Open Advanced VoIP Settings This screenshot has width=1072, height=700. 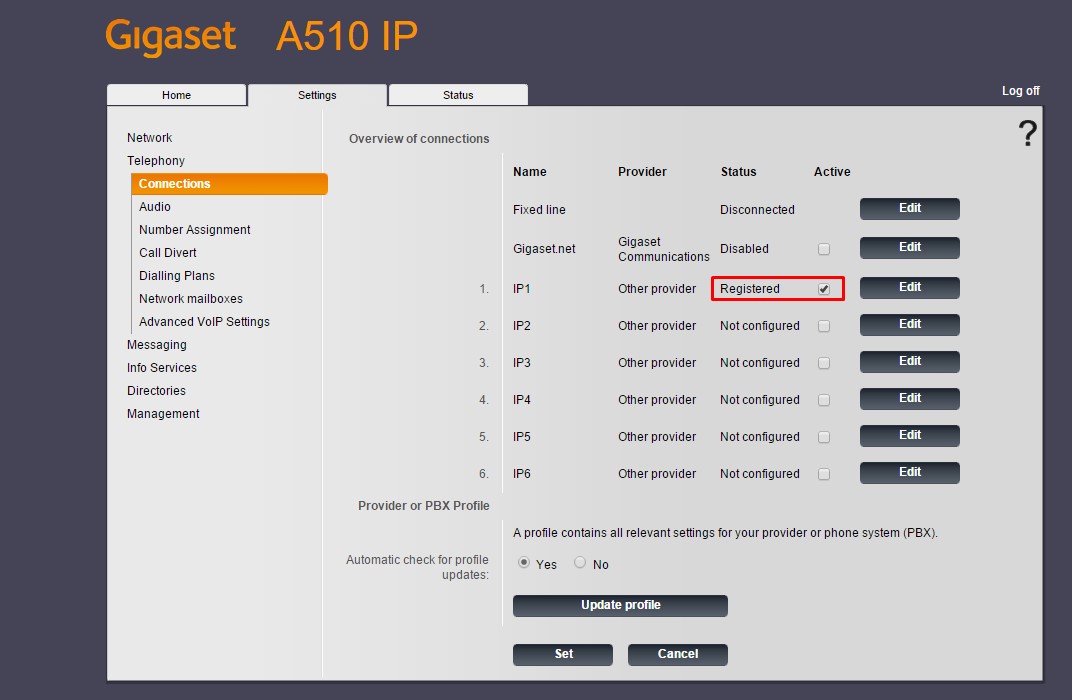pyautogui.click(x=204, y=322)
